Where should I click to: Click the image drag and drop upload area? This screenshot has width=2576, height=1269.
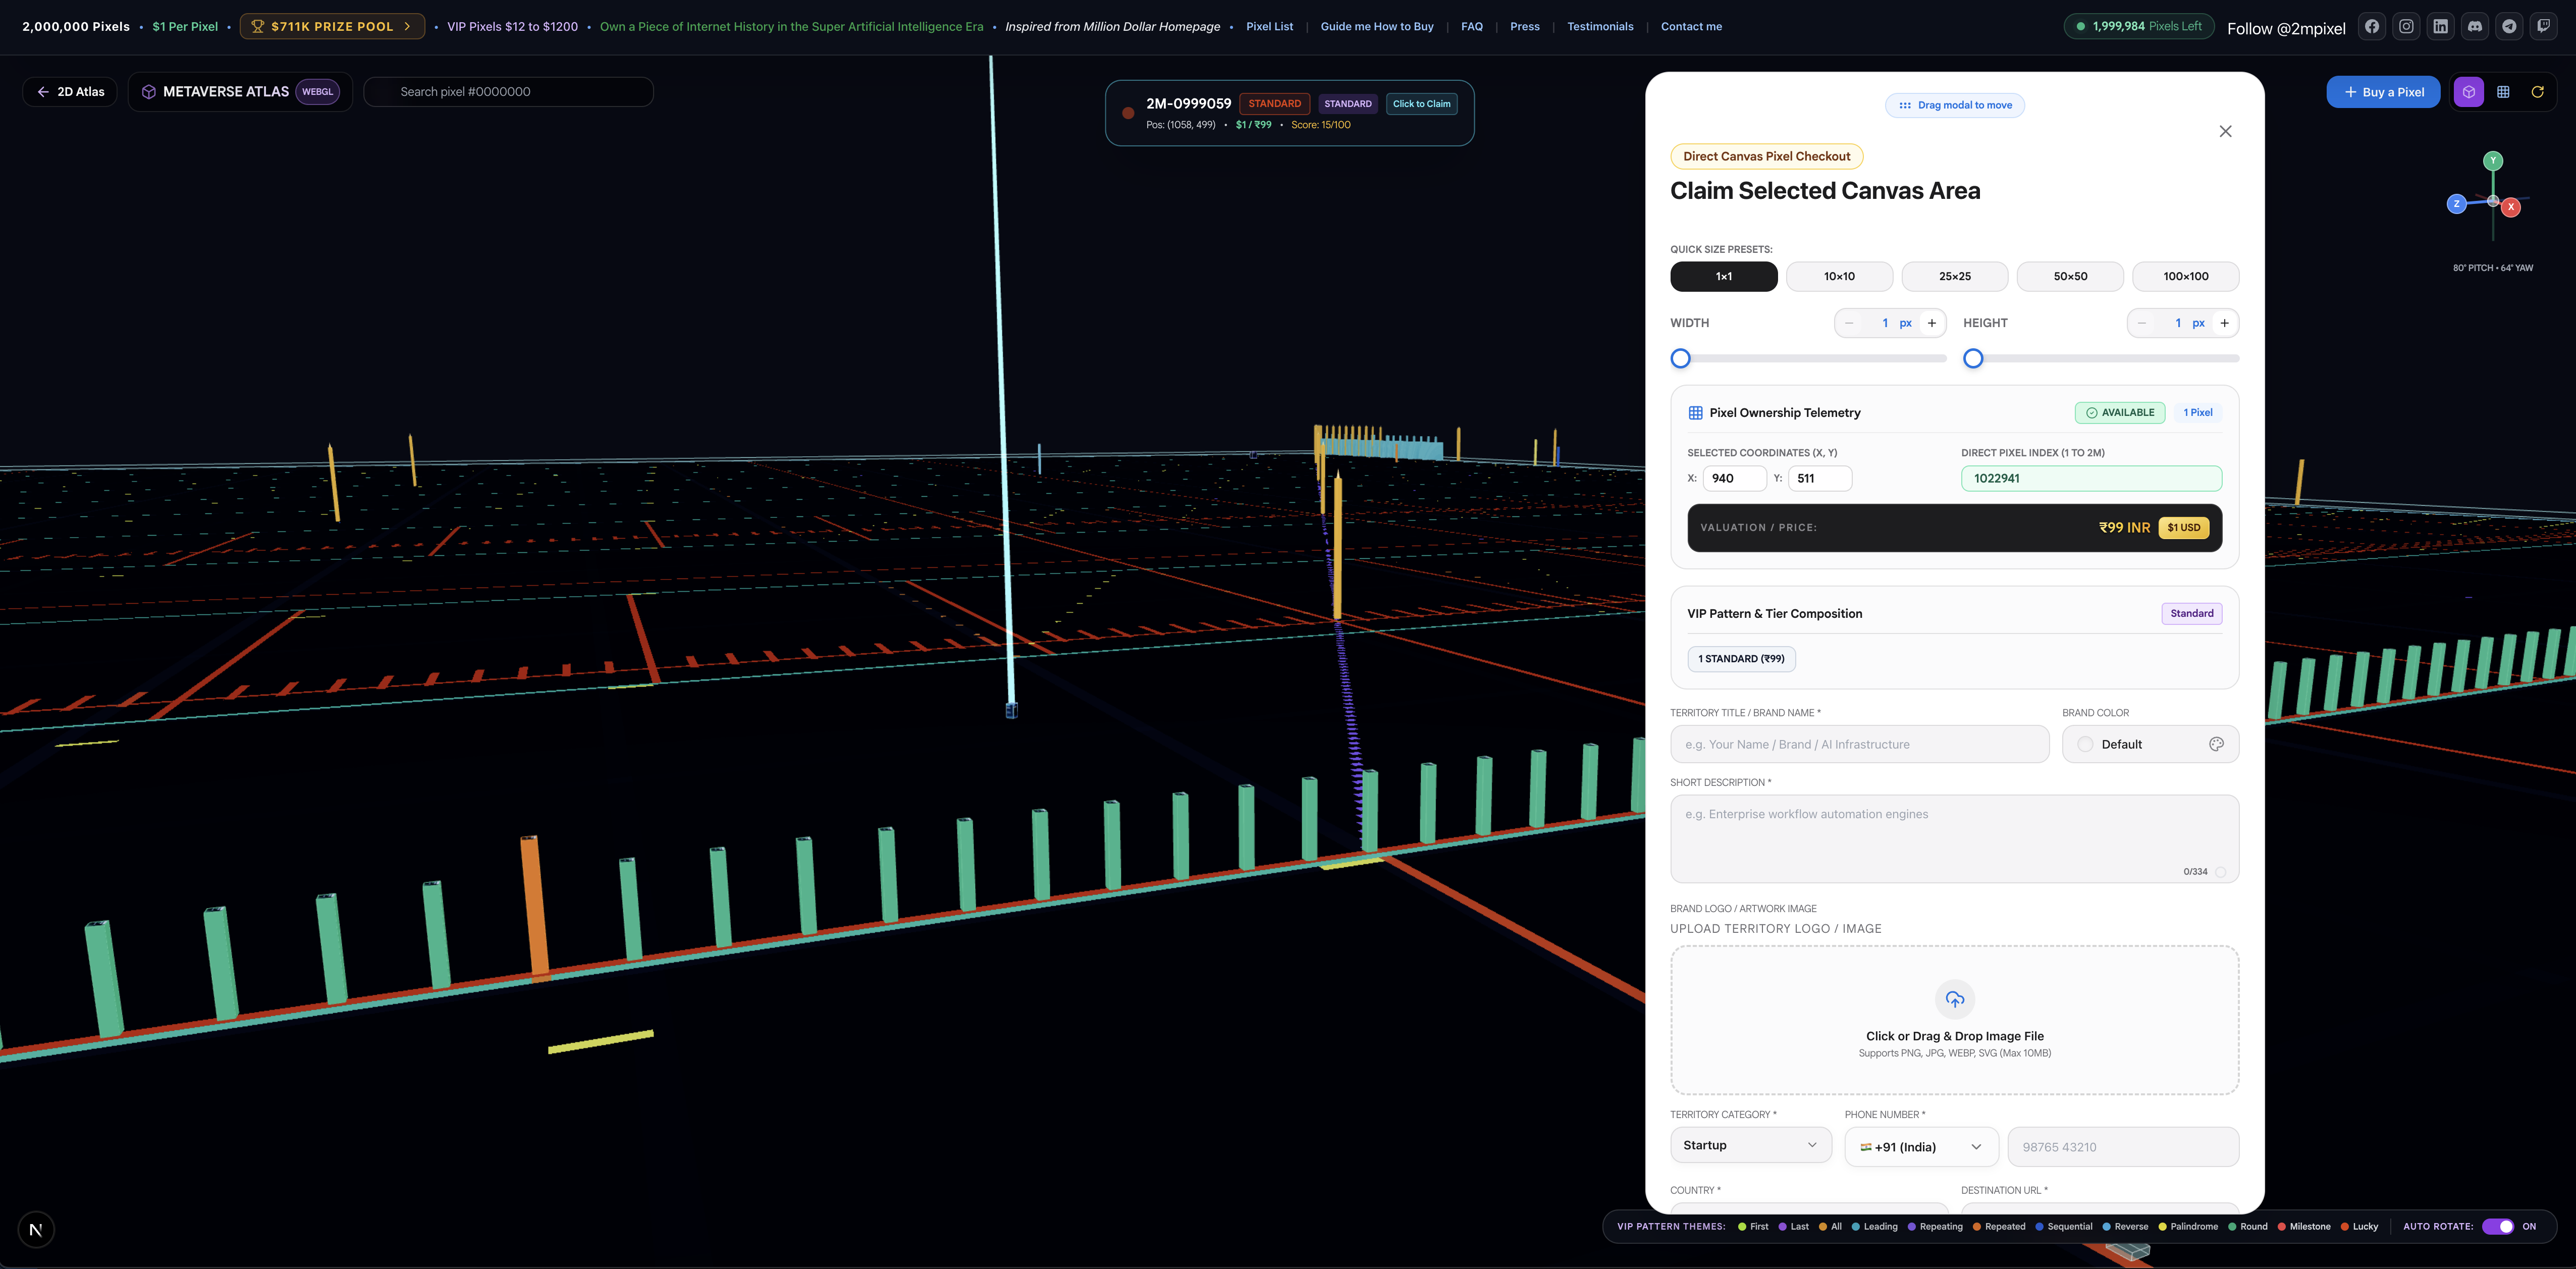(x=1954, y=1020)
